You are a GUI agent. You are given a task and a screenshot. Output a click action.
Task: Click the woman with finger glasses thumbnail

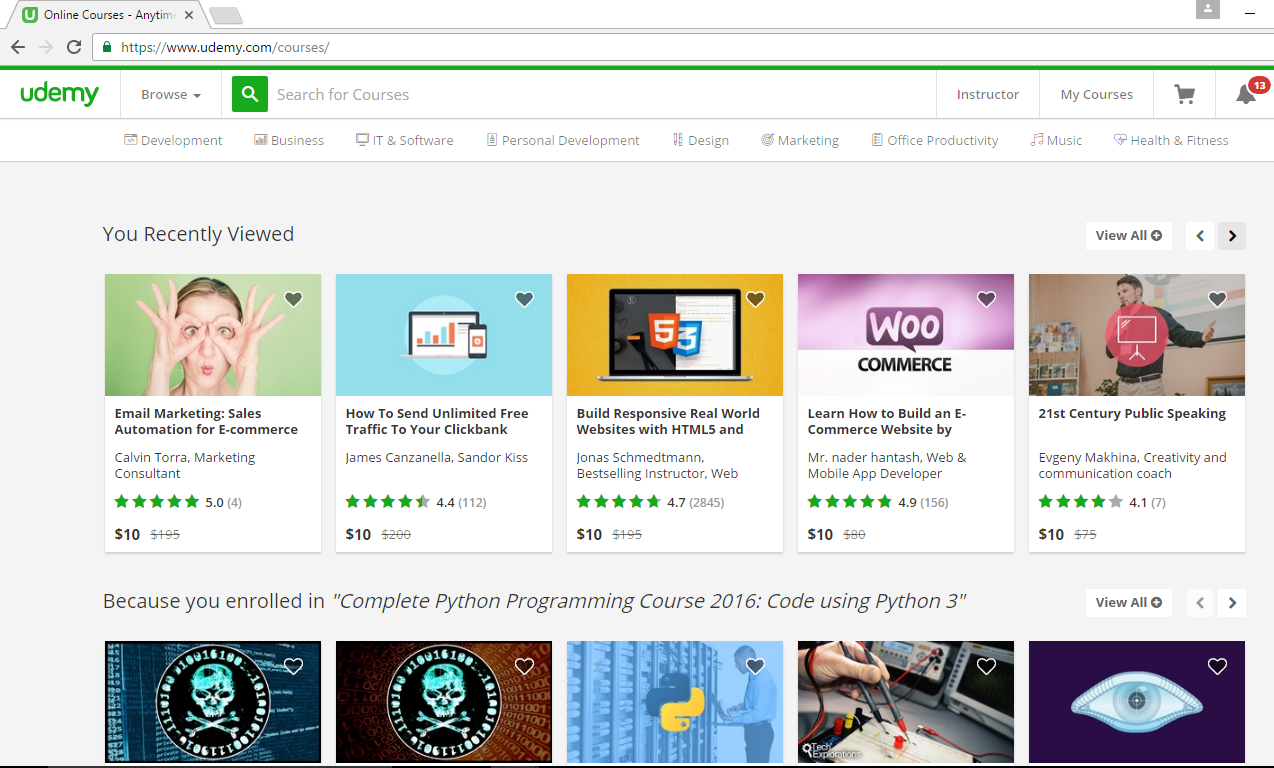pos(213,335)
